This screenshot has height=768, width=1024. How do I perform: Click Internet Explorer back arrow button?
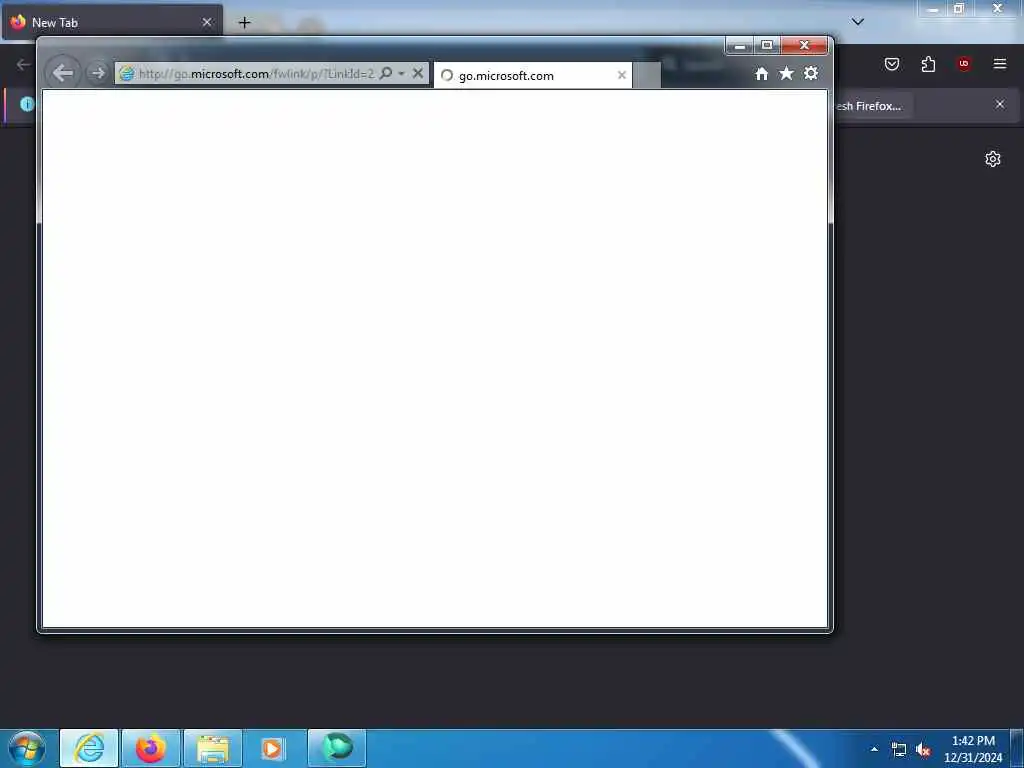point(63,72)
